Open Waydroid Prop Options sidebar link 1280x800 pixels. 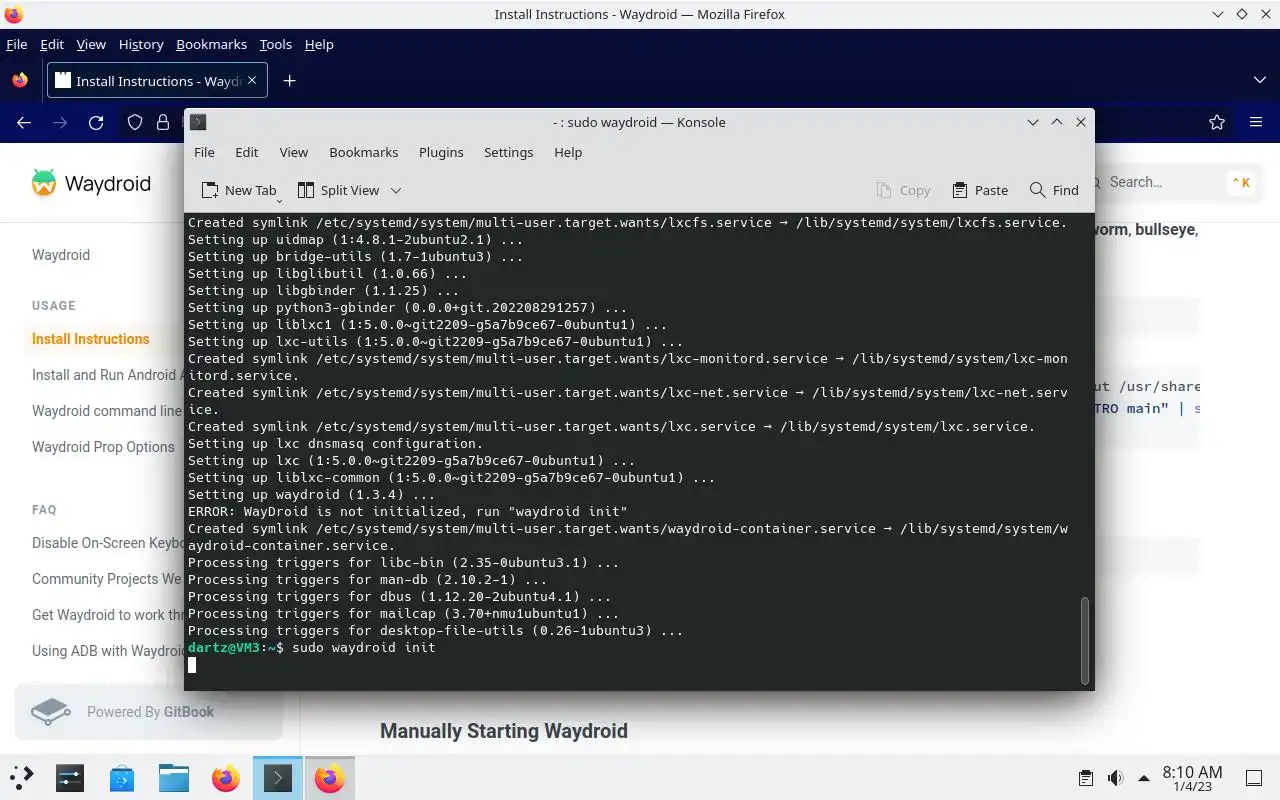coord(103,447)
